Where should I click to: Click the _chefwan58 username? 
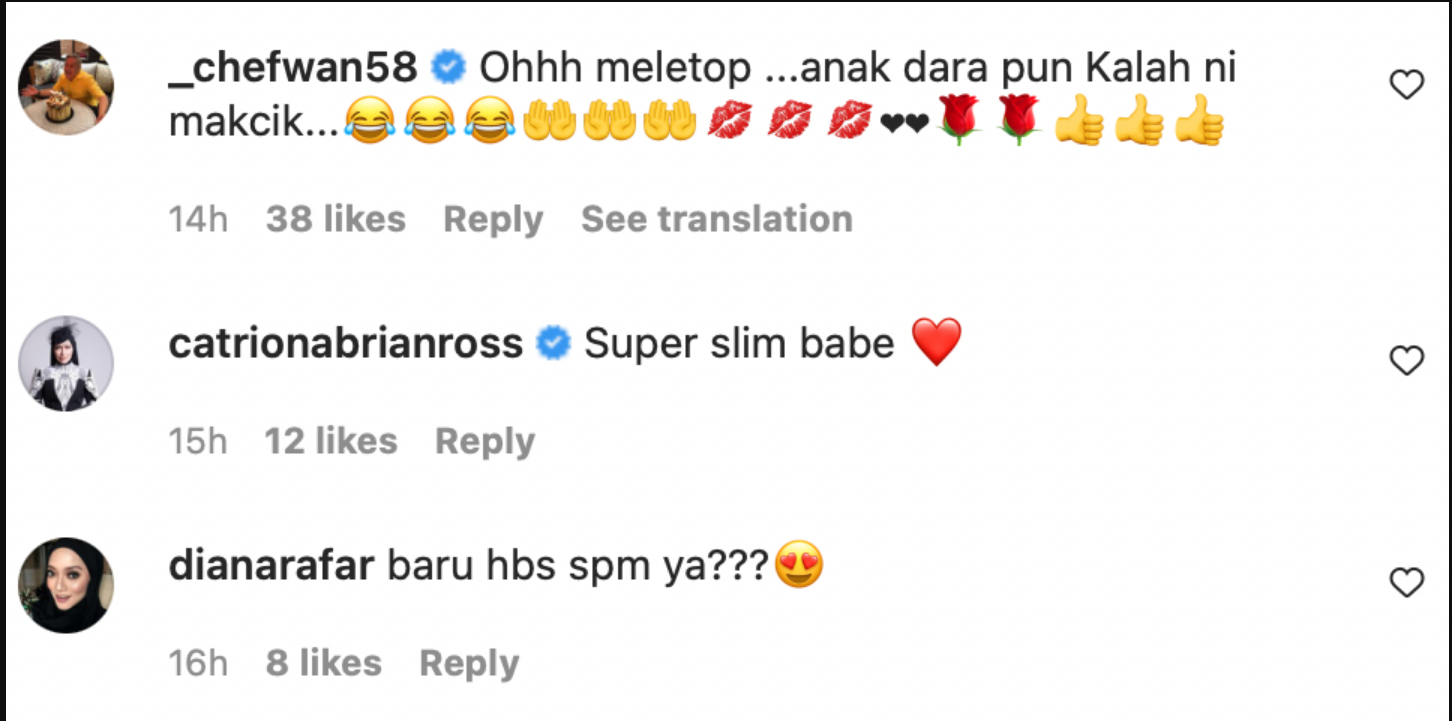coord(293,68)
